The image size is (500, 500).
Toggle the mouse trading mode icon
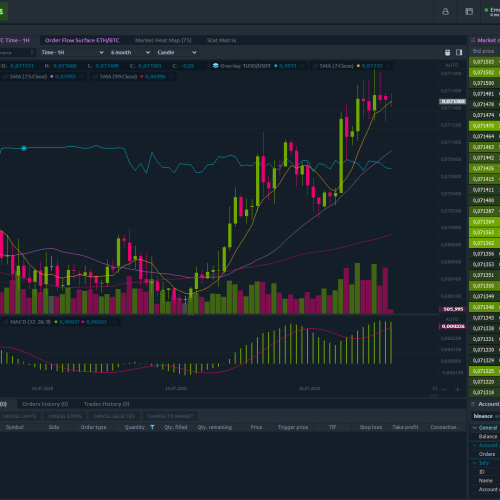[x=447, y=52]
